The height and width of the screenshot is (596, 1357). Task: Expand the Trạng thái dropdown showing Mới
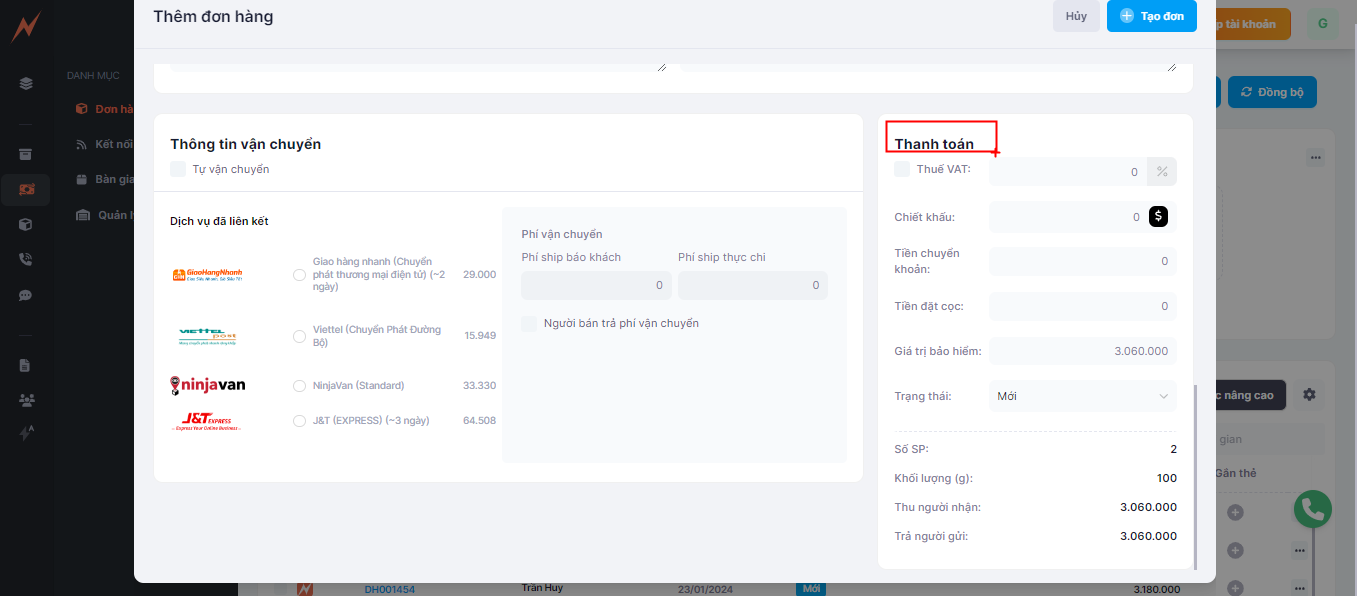1082,396
